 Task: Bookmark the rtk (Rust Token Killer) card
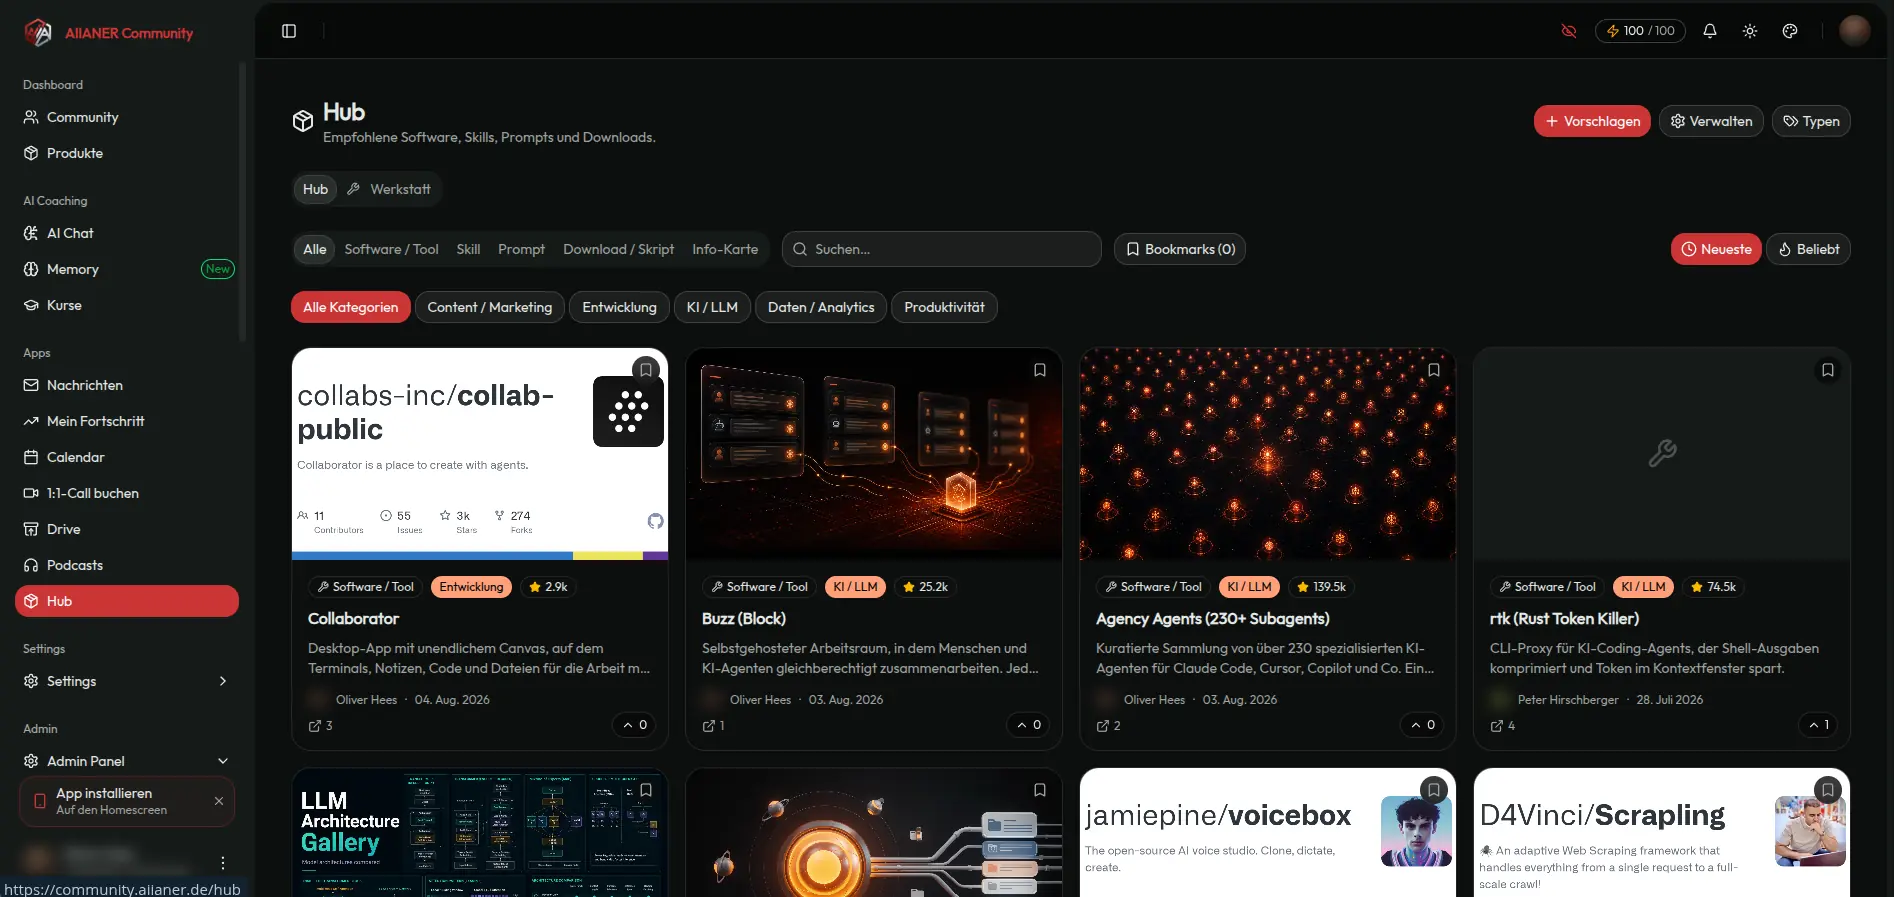click(1828, 370)
